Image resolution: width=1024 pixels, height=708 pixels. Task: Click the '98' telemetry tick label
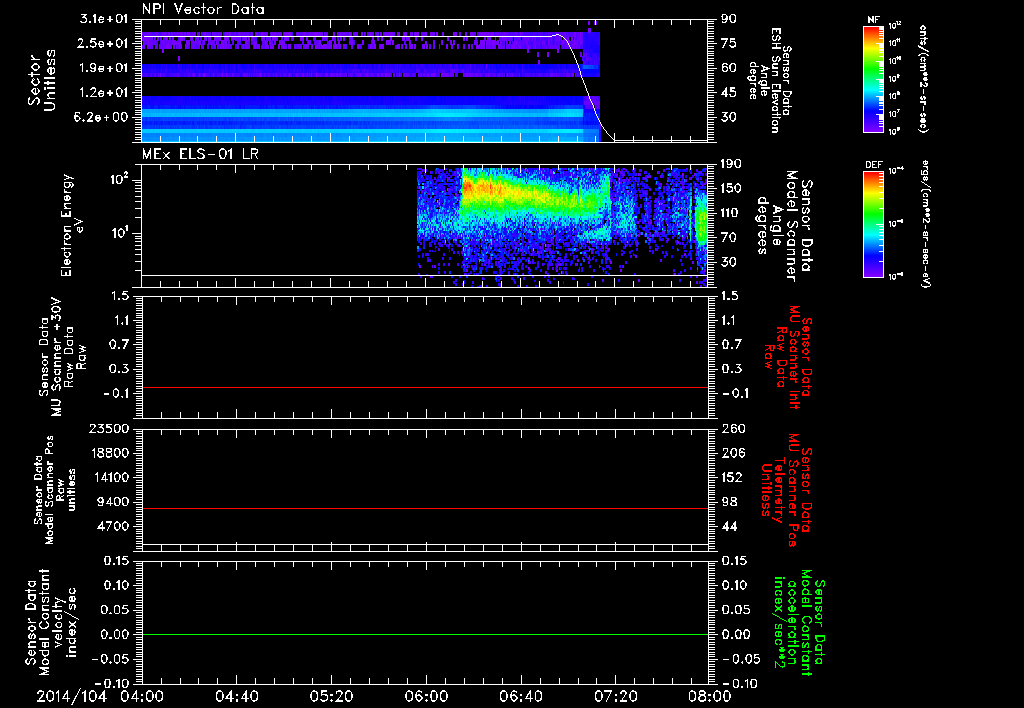728,502
